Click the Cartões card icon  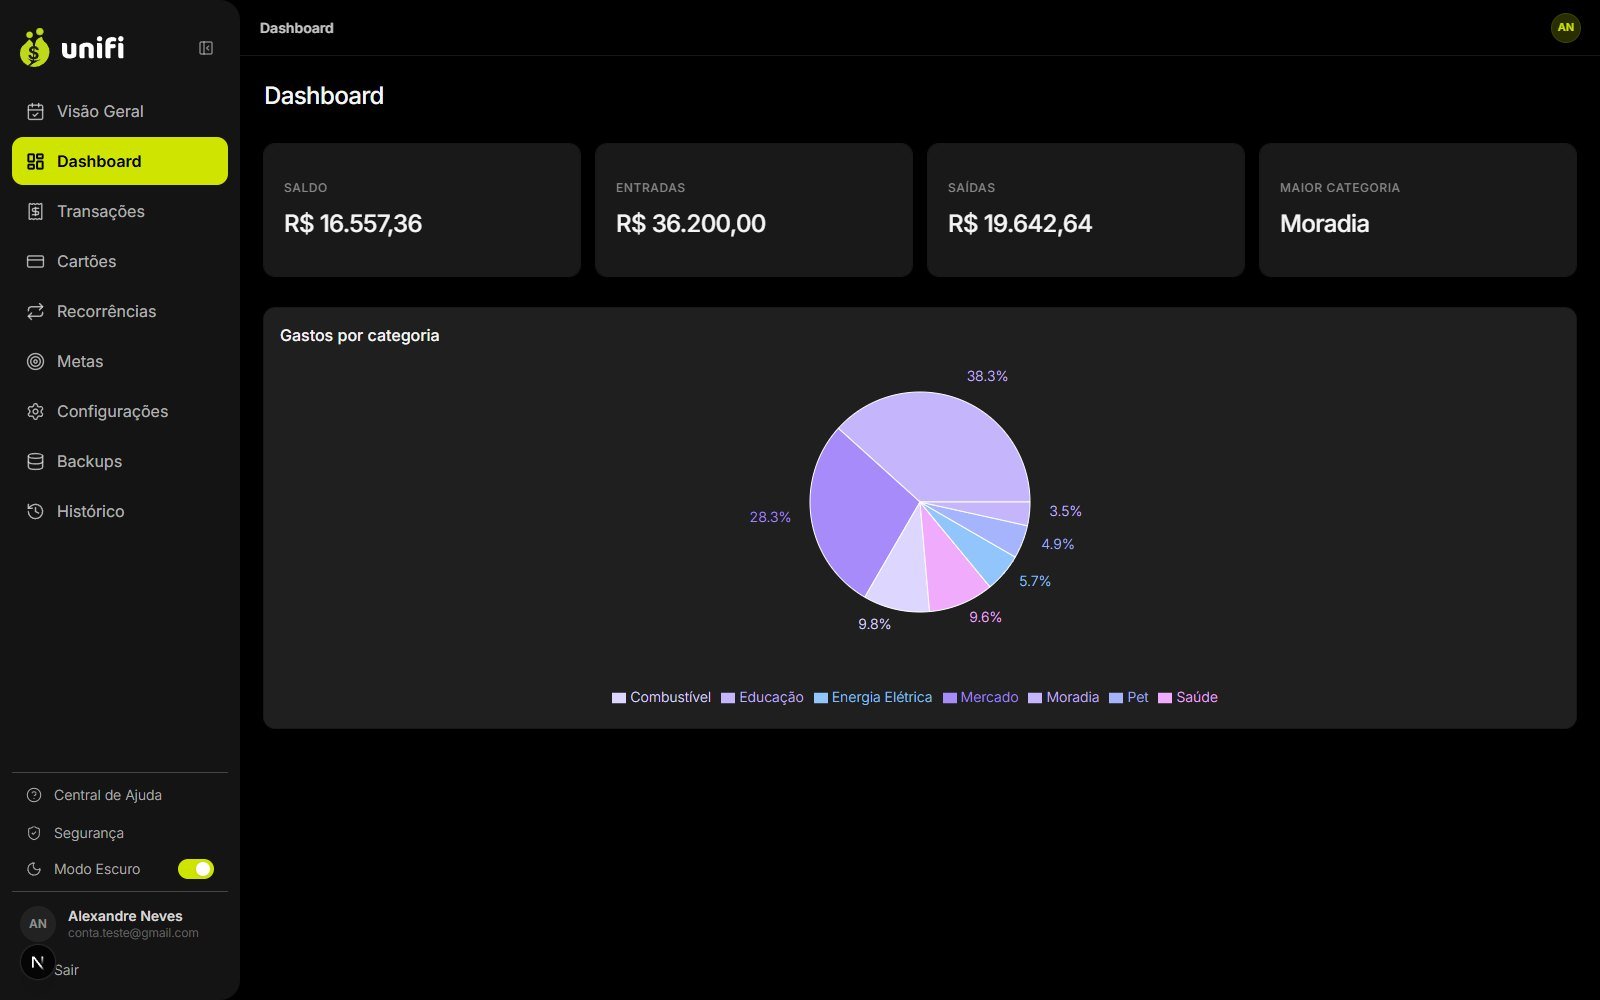(x=35, y=261)
